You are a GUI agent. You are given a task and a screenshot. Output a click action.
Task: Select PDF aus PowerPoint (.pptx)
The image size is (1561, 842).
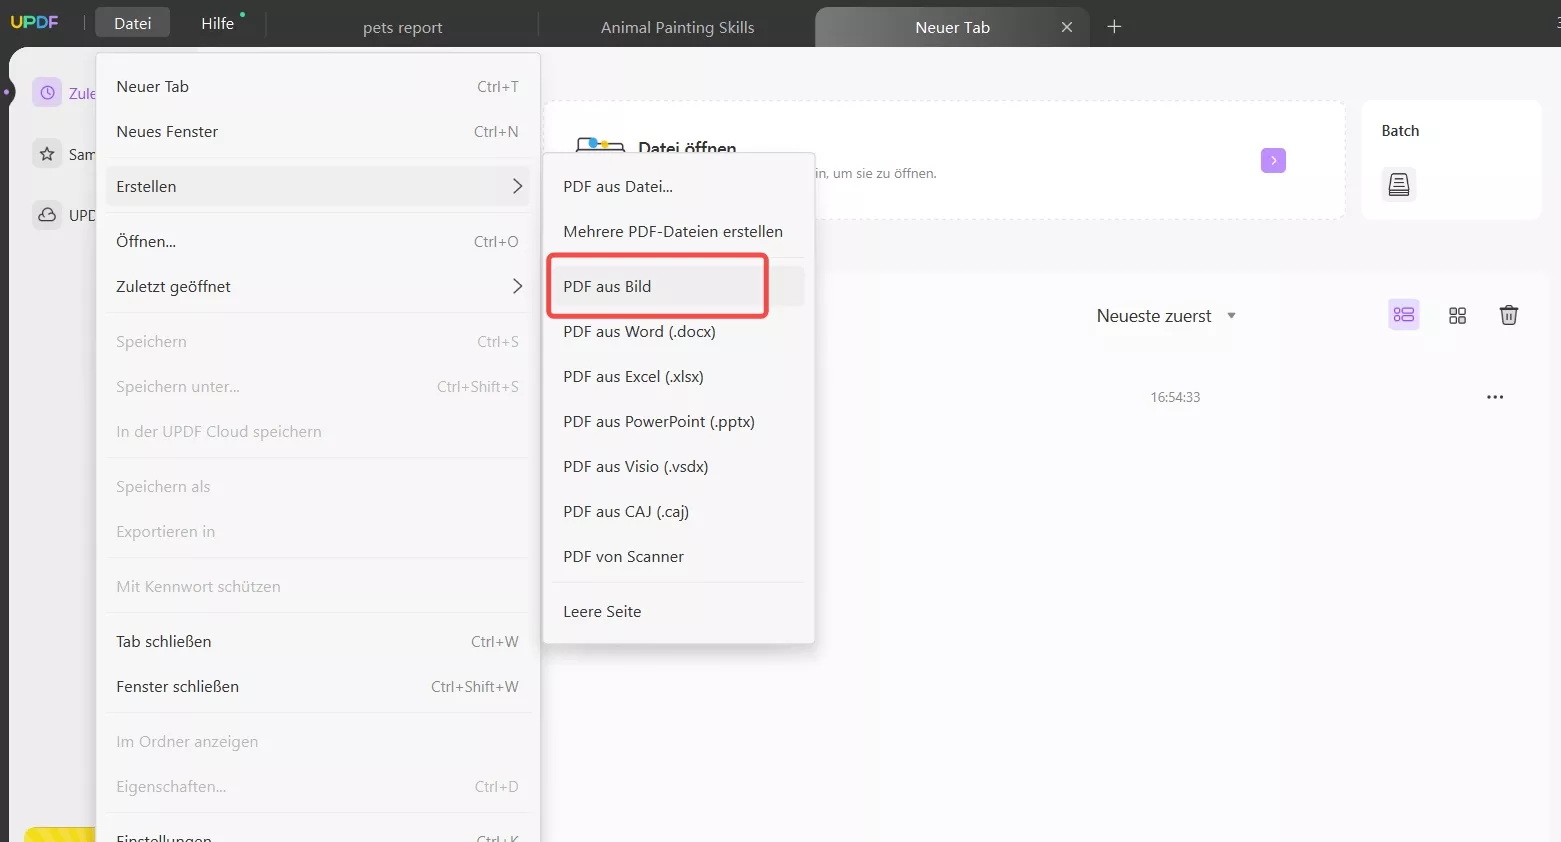[678, 421]
